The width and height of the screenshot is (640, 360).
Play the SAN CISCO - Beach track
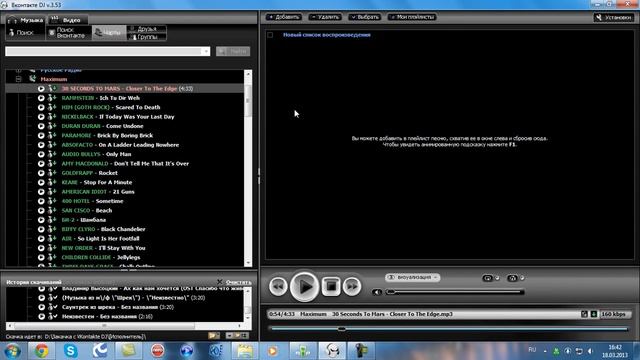tap(41, 211)
